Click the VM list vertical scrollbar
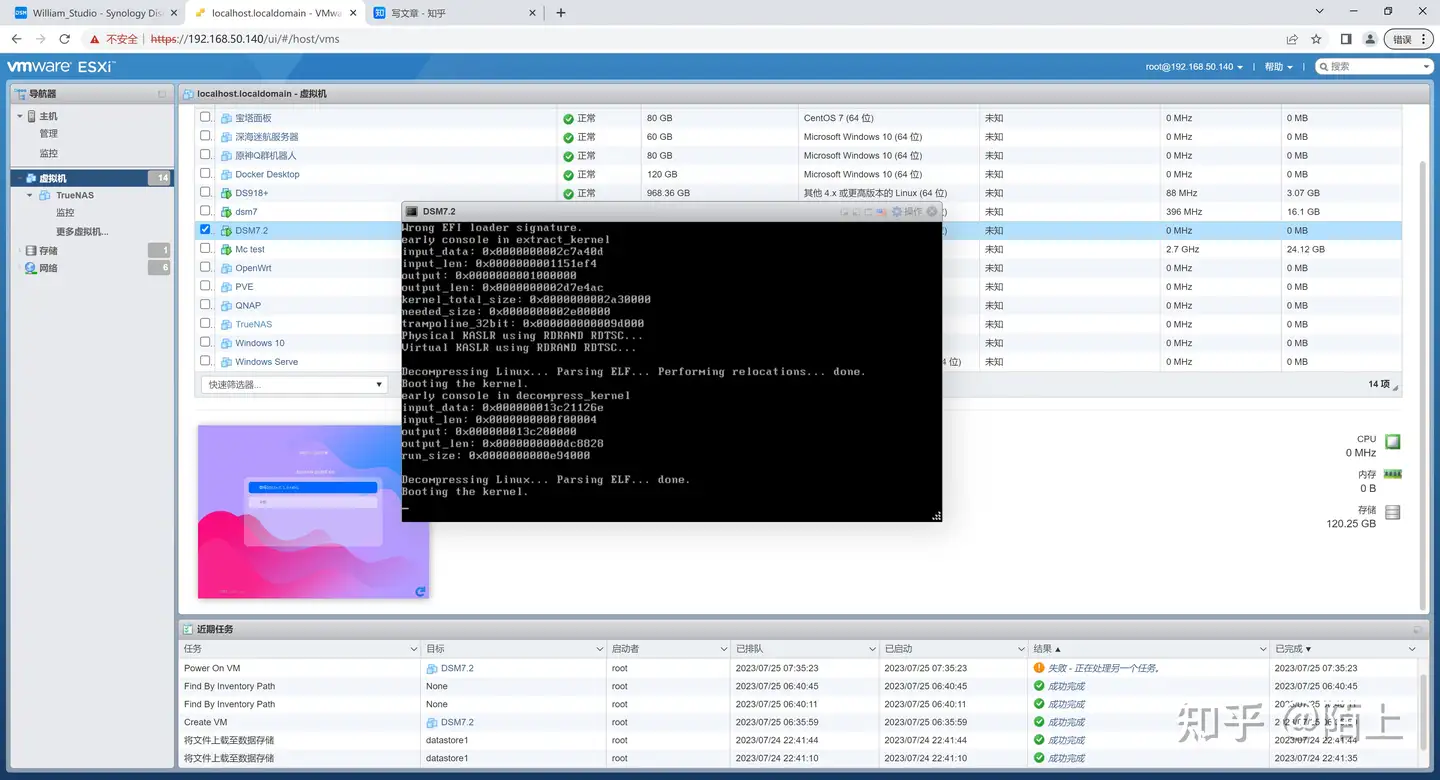1440x780 pixels. [1424, 384]
